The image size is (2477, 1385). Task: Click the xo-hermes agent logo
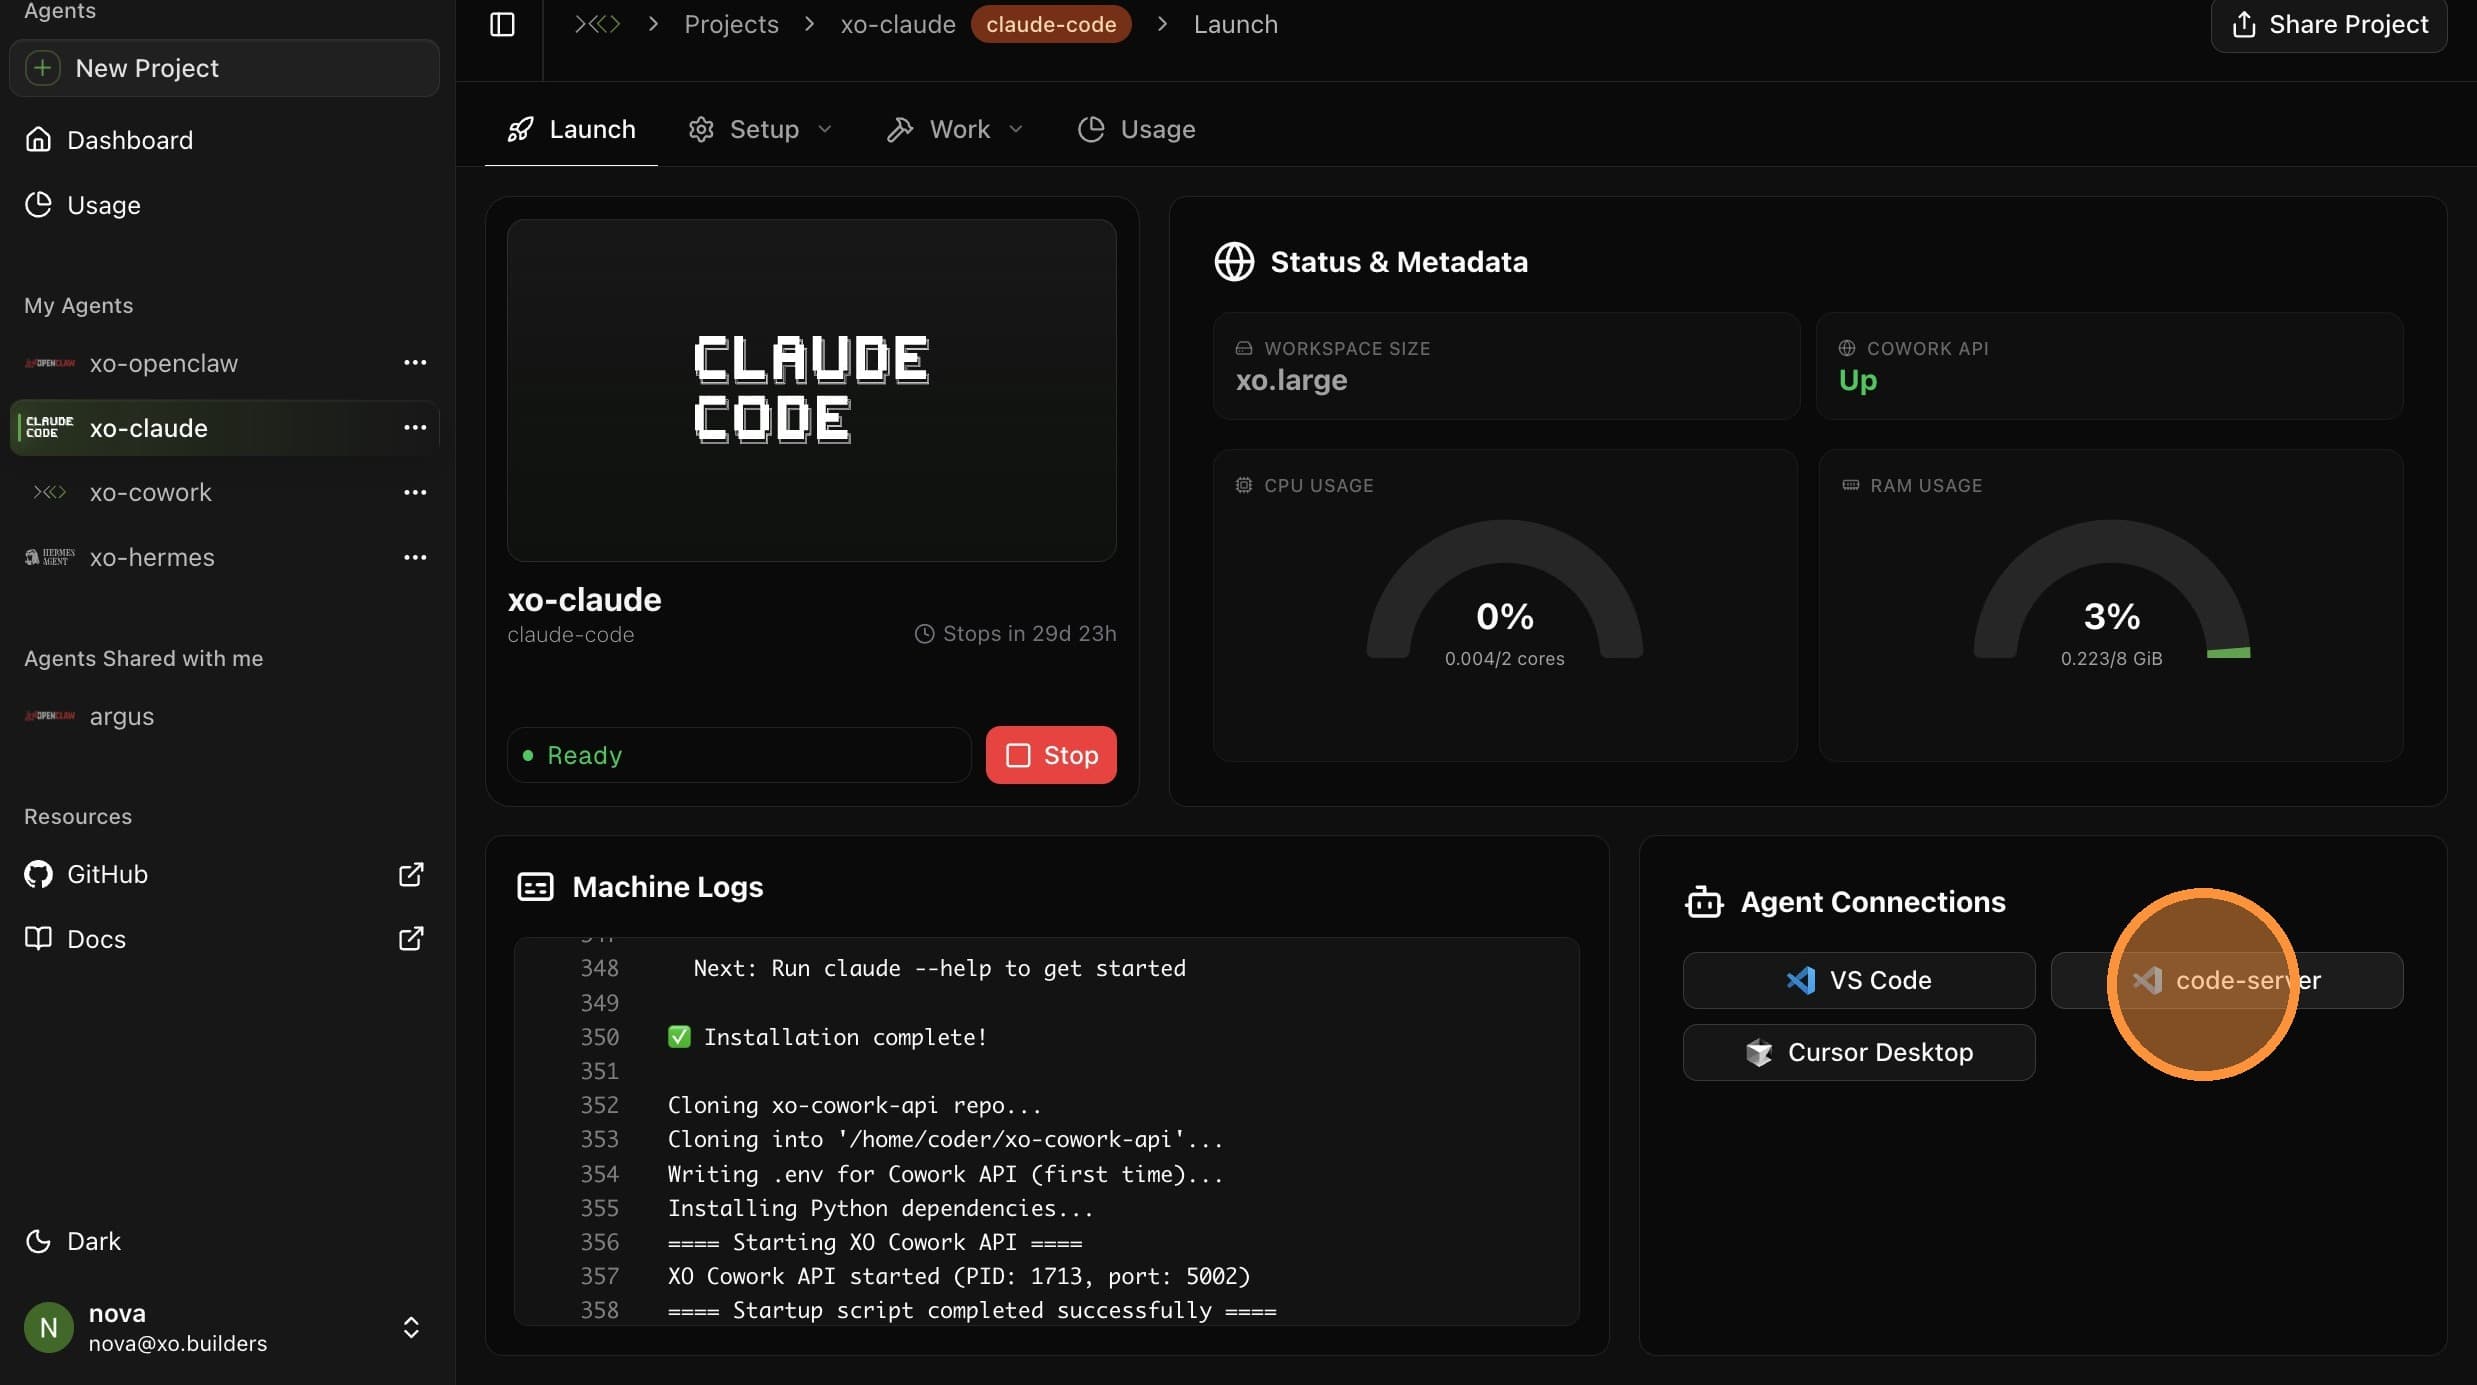50,558
